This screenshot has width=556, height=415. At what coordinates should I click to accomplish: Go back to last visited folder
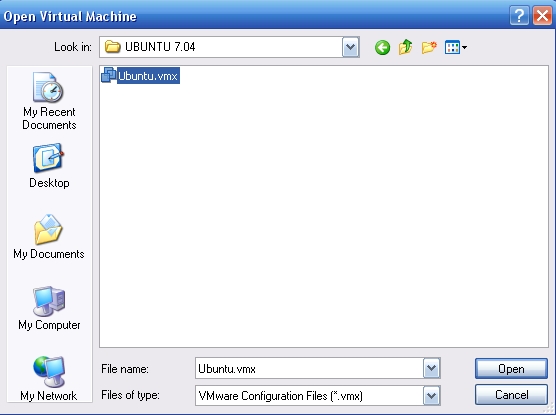[382, 47]
